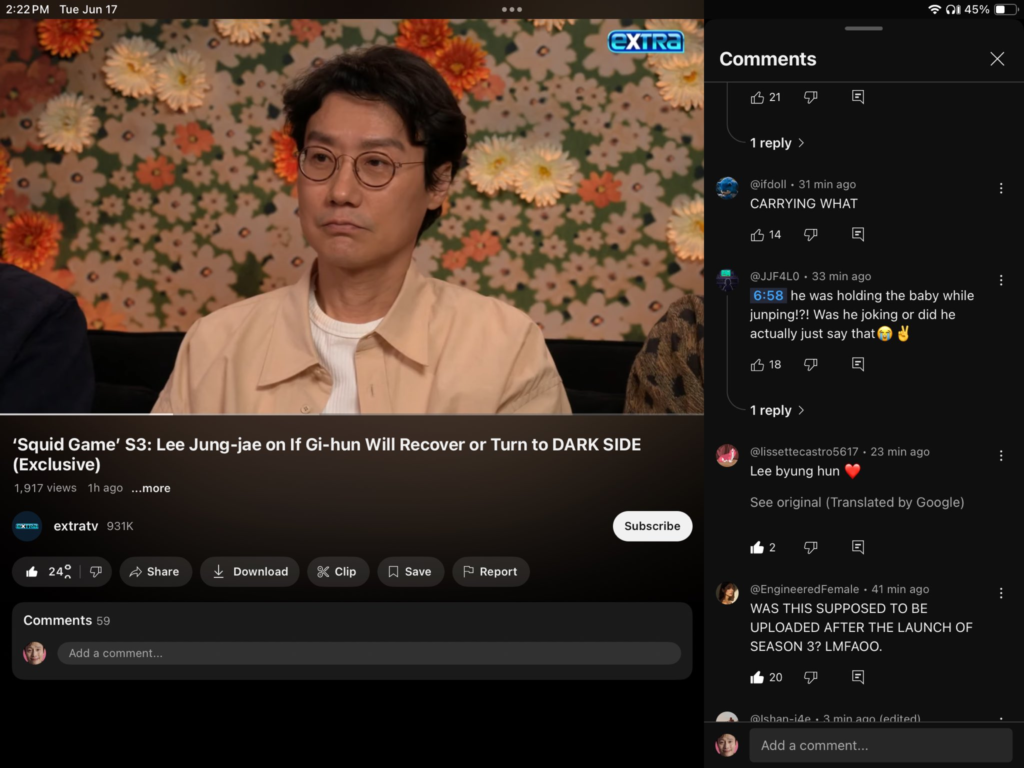
Task: Reply to @JJF4L0's comment
Action: point(858,364)
